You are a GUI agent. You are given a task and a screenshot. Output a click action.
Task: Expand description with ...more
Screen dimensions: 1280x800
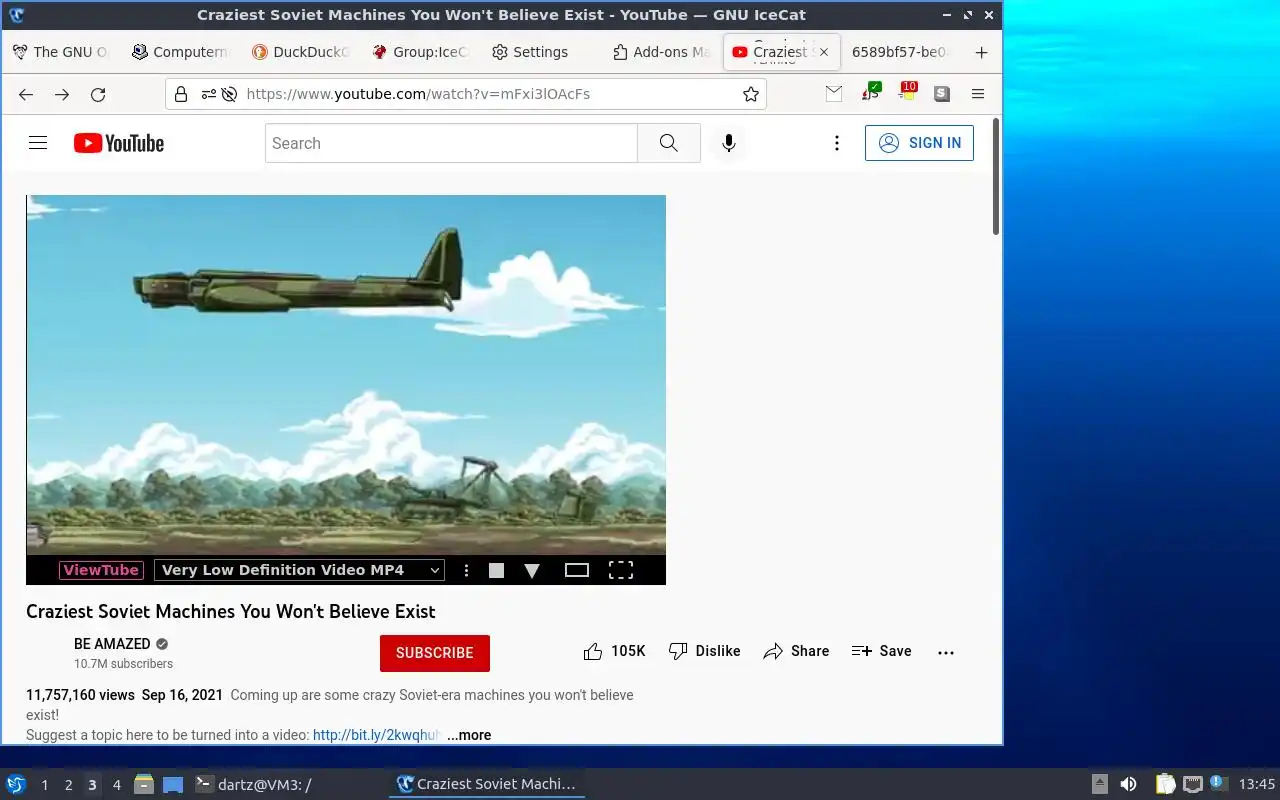pos(469,735)
